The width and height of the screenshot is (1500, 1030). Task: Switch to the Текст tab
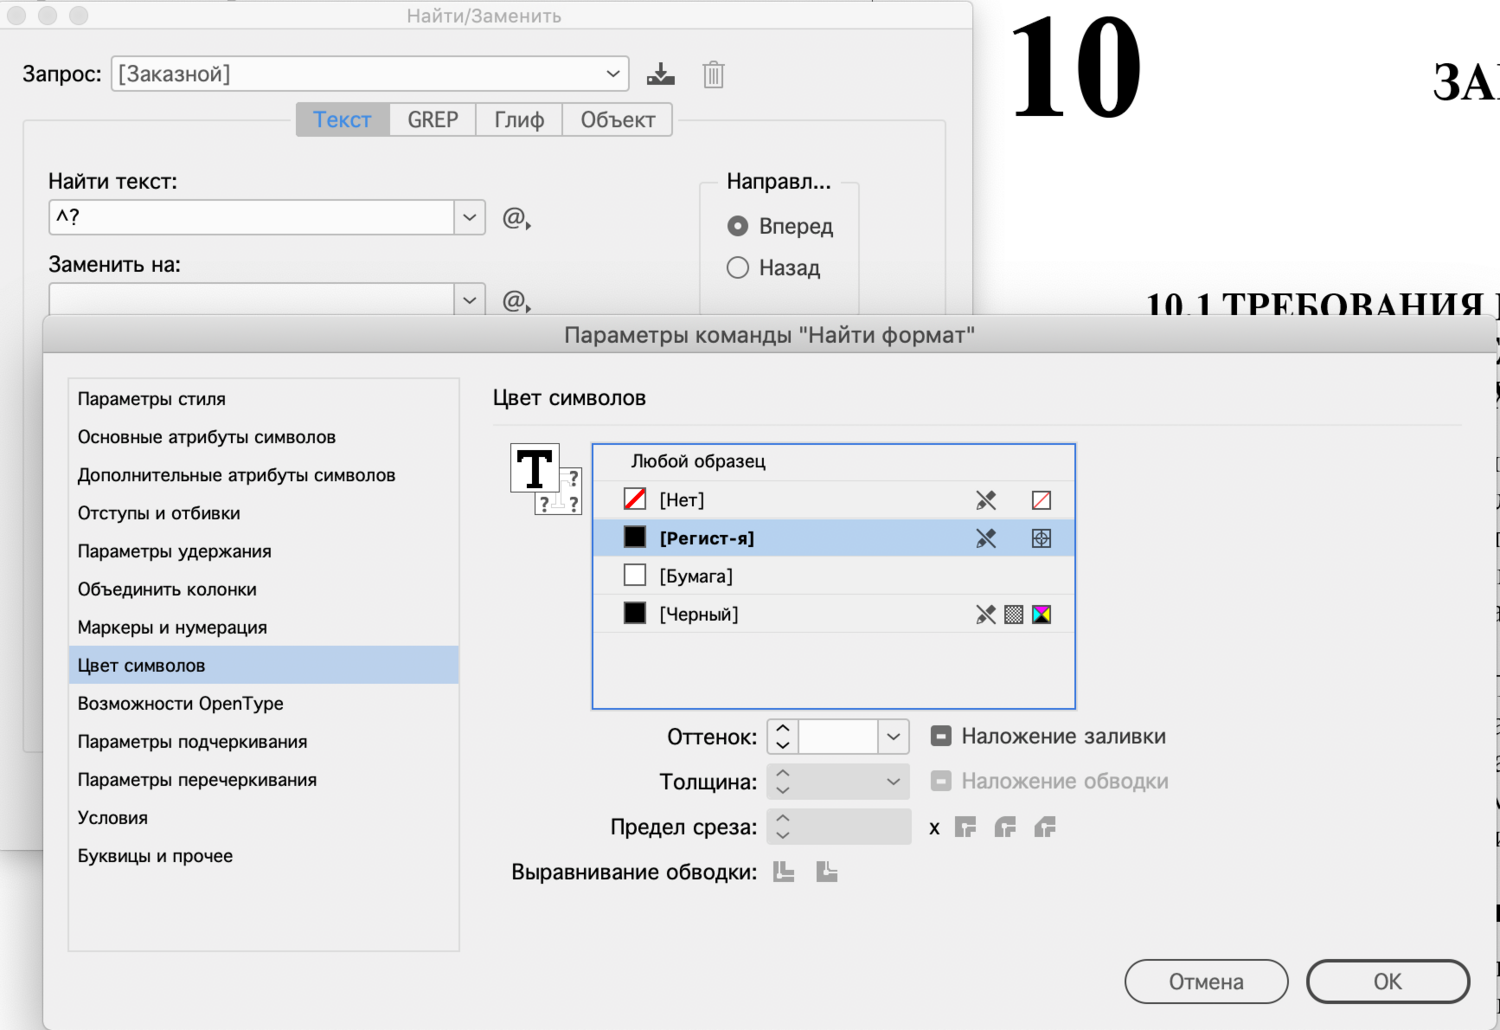[x=342, y=120]
